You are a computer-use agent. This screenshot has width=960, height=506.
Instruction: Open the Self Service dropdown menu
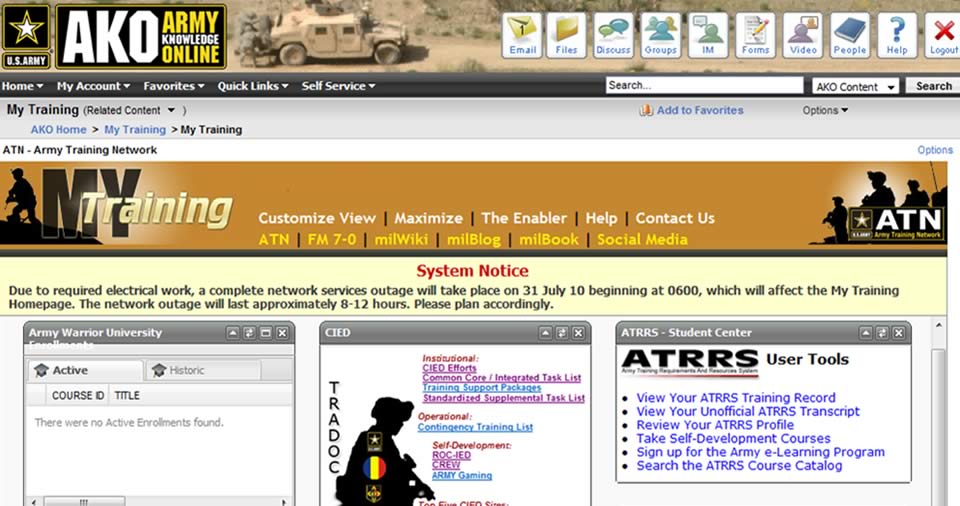(339, 86)
